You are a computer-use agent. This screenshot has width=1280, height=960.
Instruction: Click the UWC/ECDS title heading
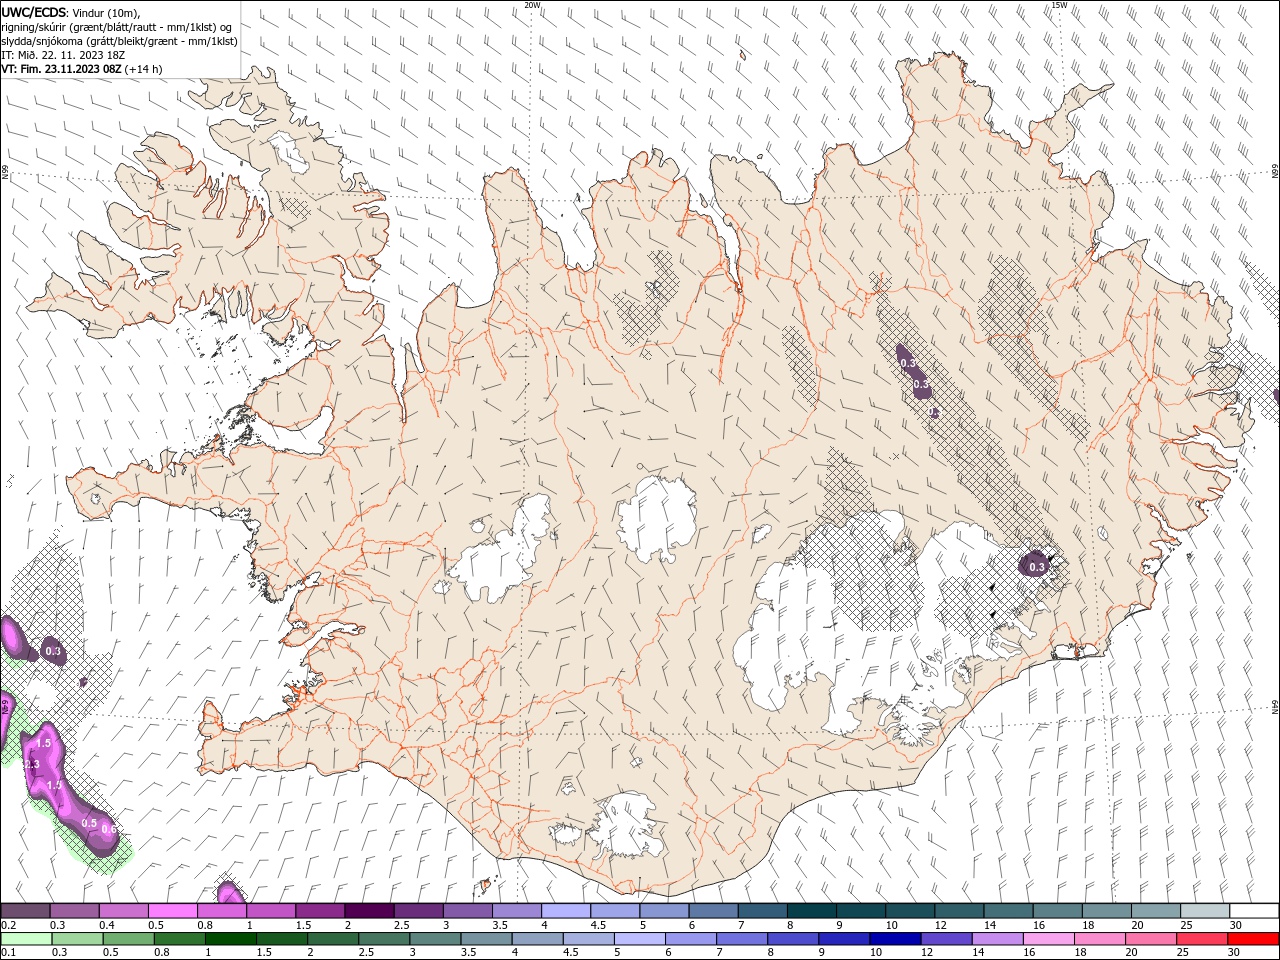(34, 11)
